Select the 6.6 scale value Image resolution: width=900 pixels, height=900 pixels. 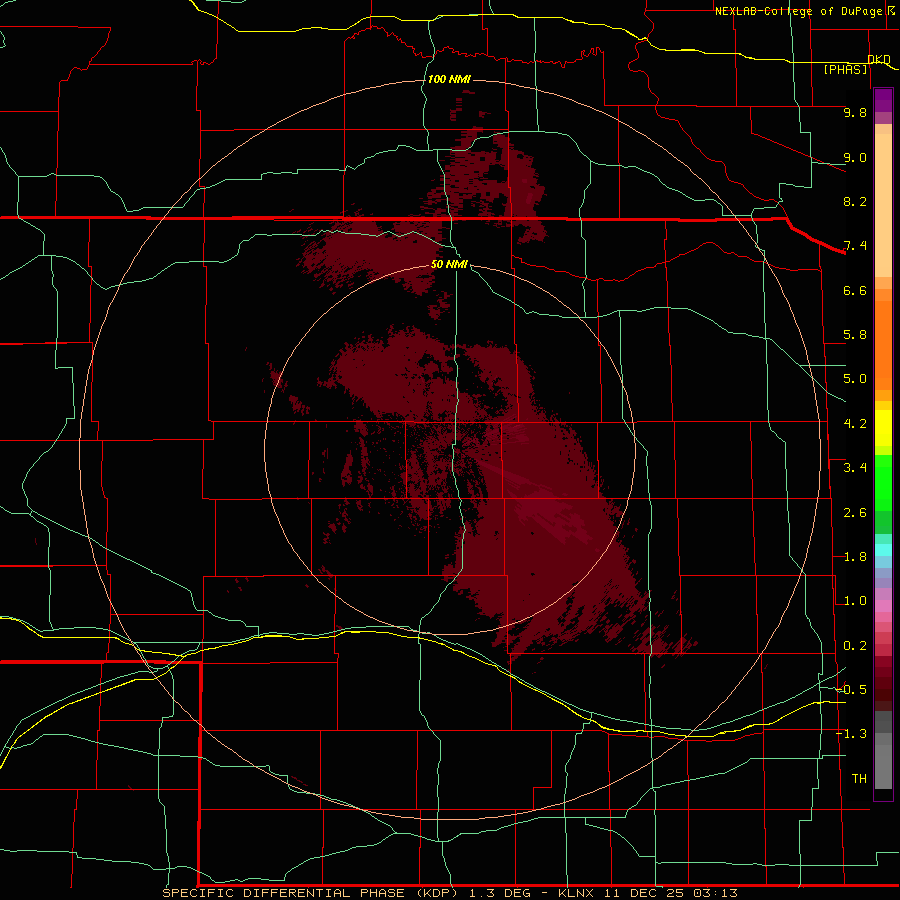[855, 290]
